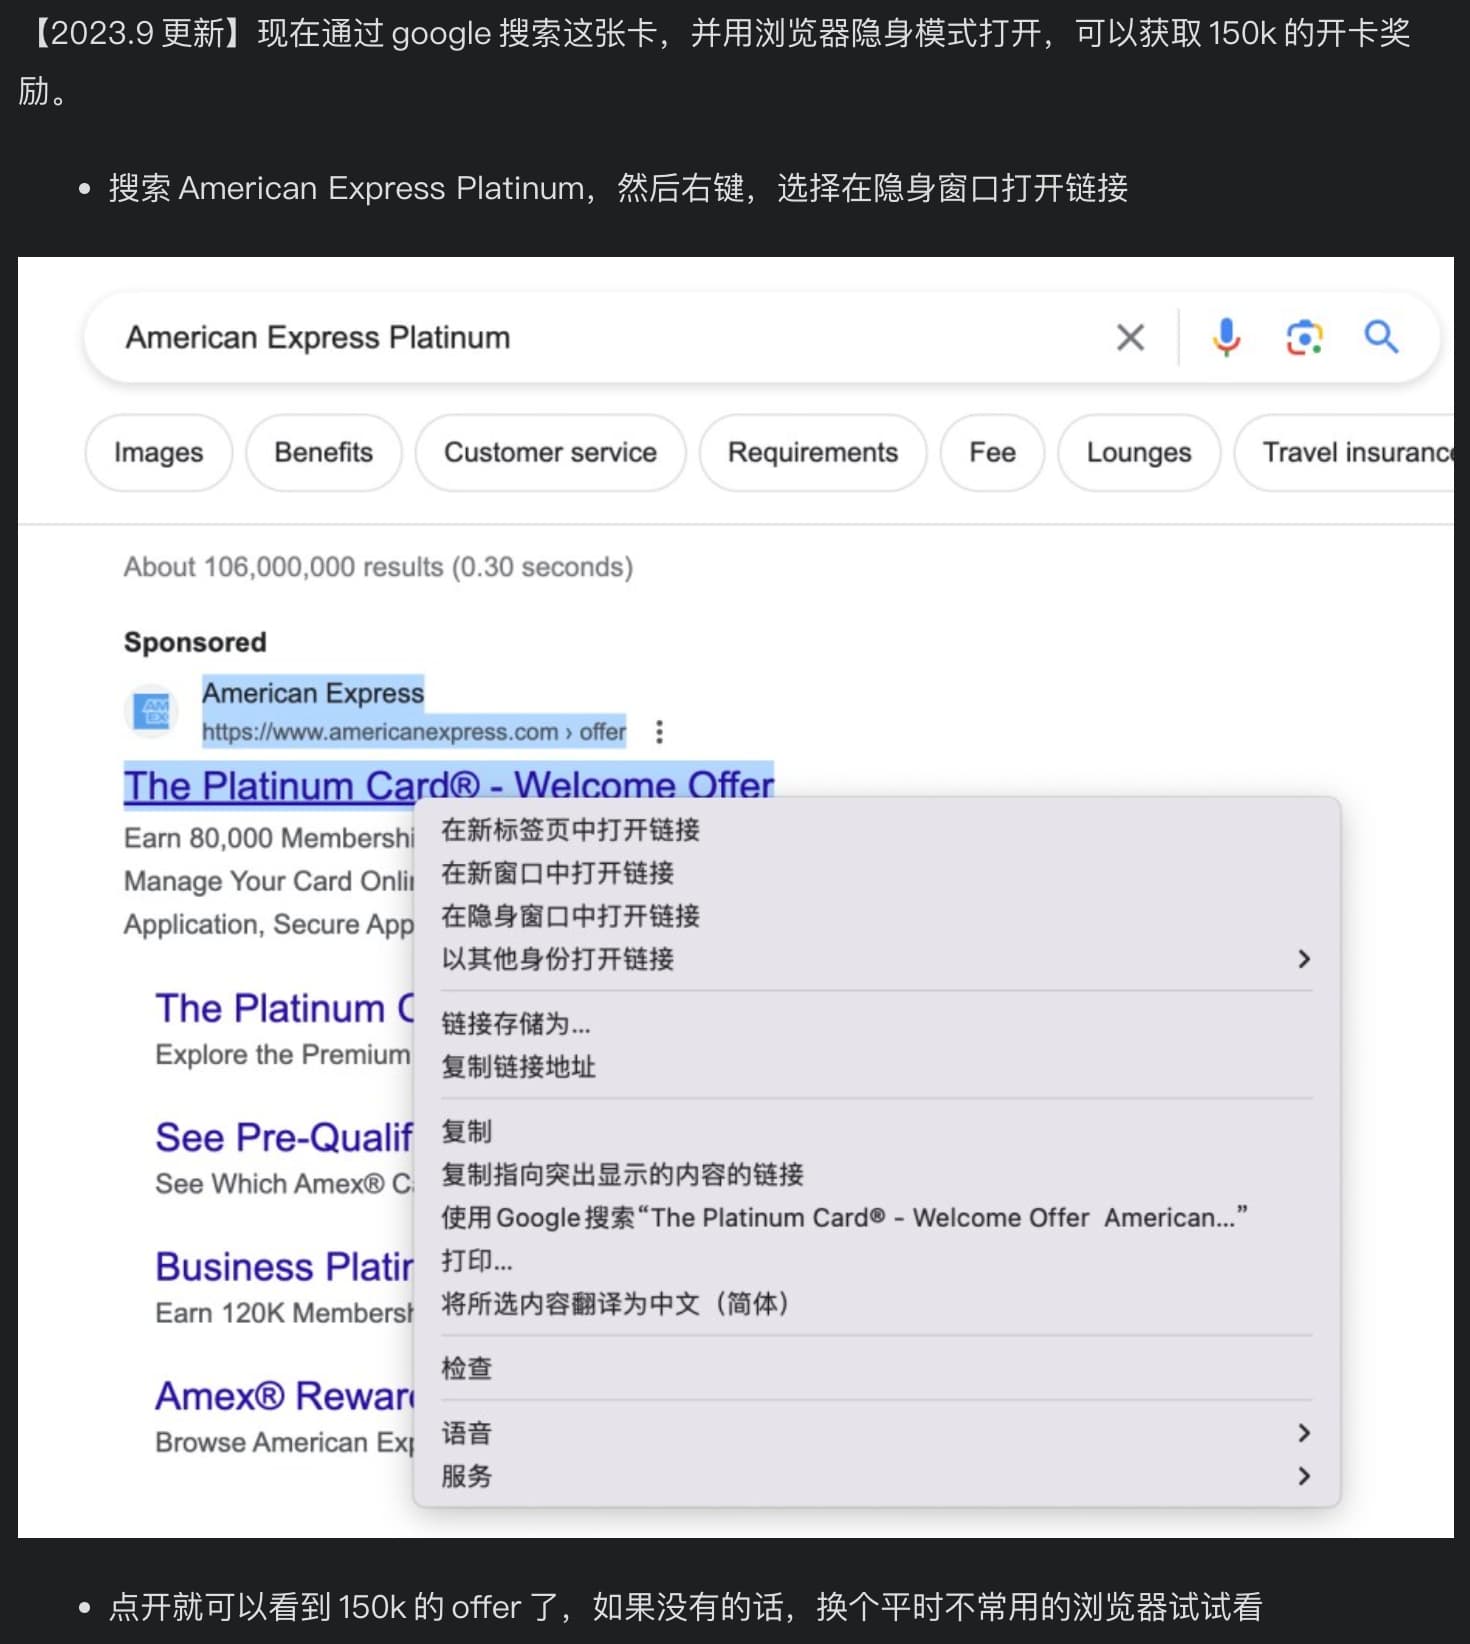Clear the search box with the X icon
1470x1644 pixels.
tap(1130, 338)
